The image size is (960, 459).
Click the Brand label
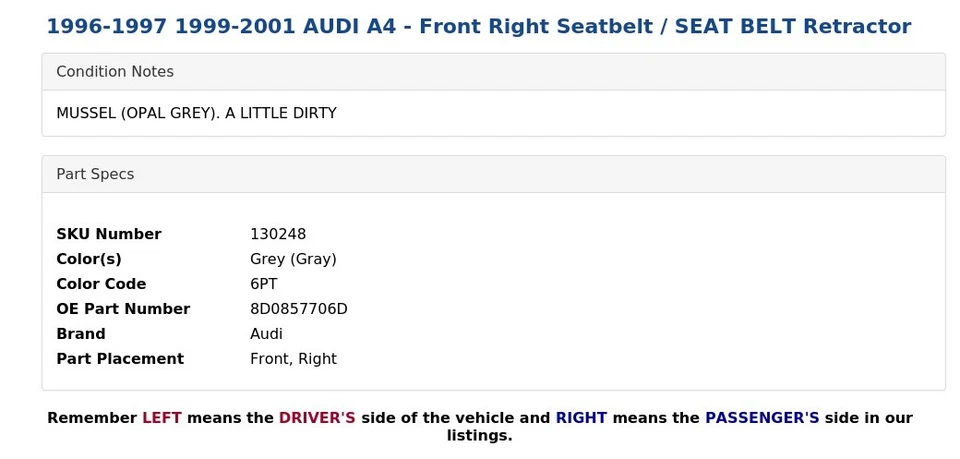coord(80,334)
